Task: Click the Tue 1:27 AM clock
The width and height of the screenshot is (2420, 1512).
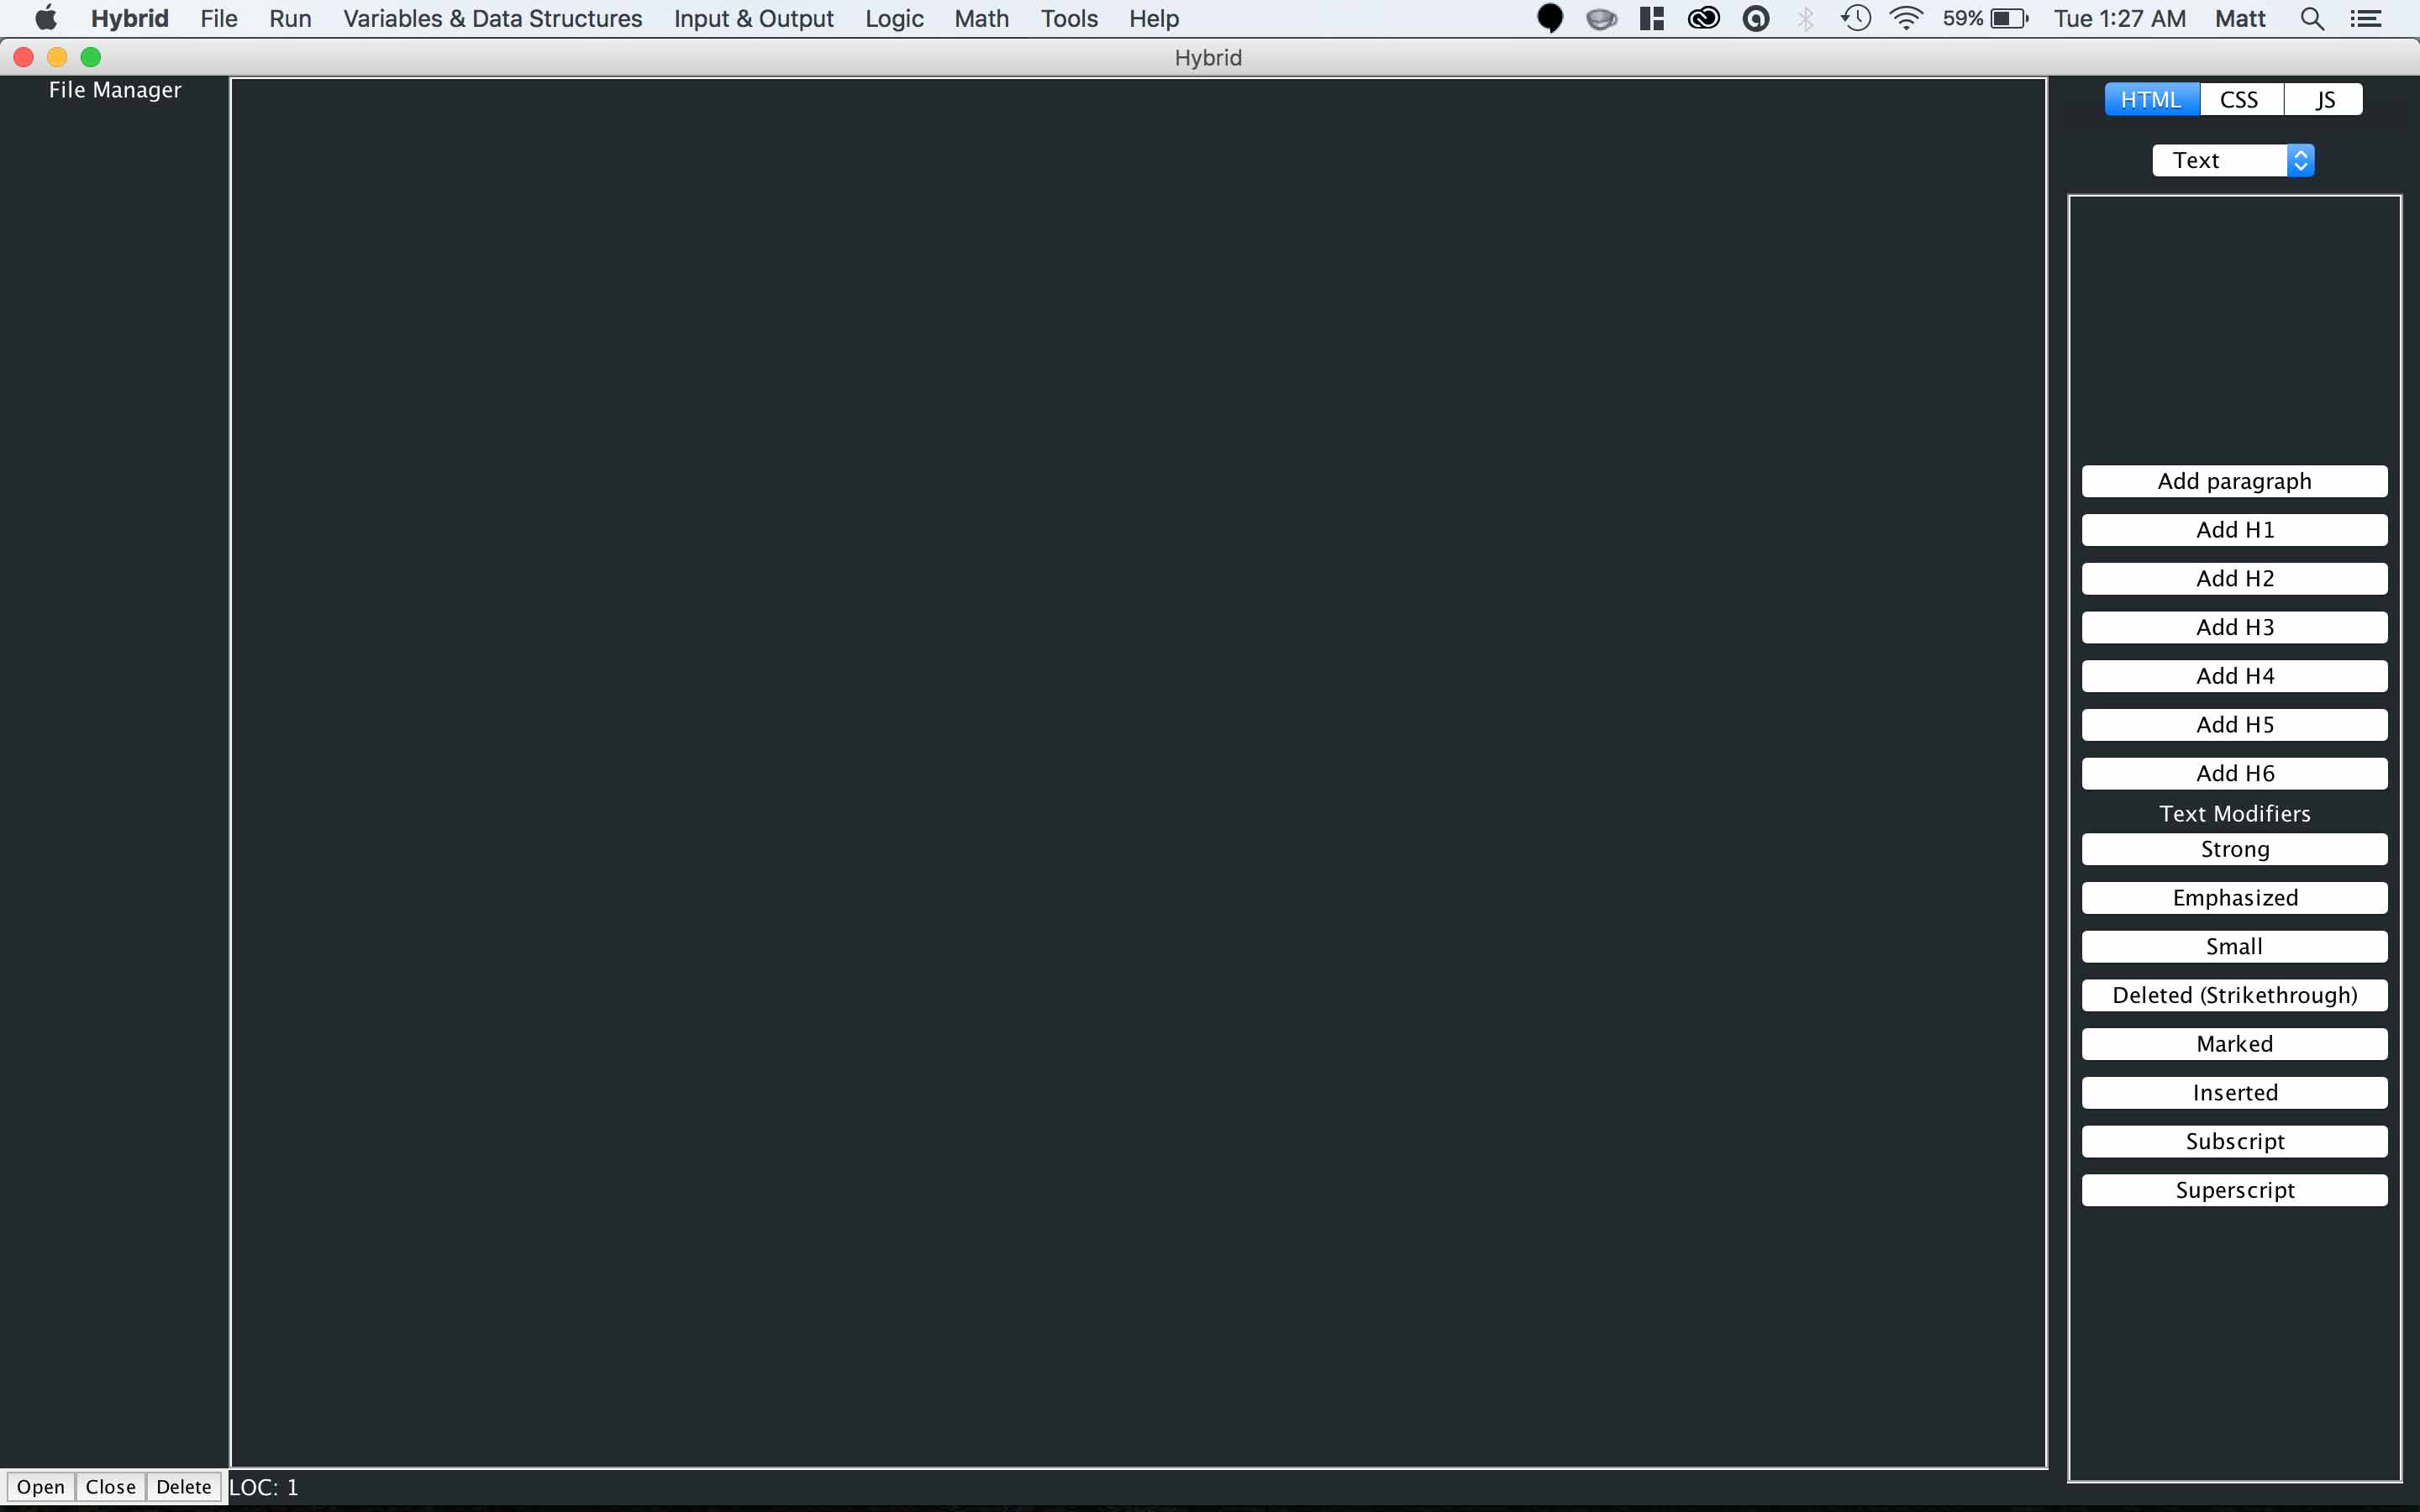Action: tap(2119, 18)
